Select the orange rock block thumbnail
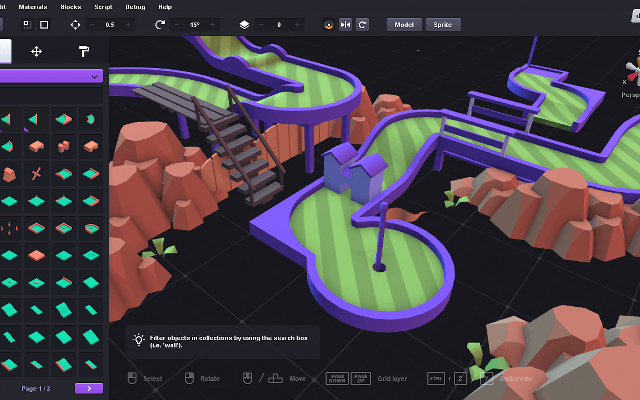Image resolution: width=640 pixels, height=400 pixels. pyautogui.click(x=9, y=174)
